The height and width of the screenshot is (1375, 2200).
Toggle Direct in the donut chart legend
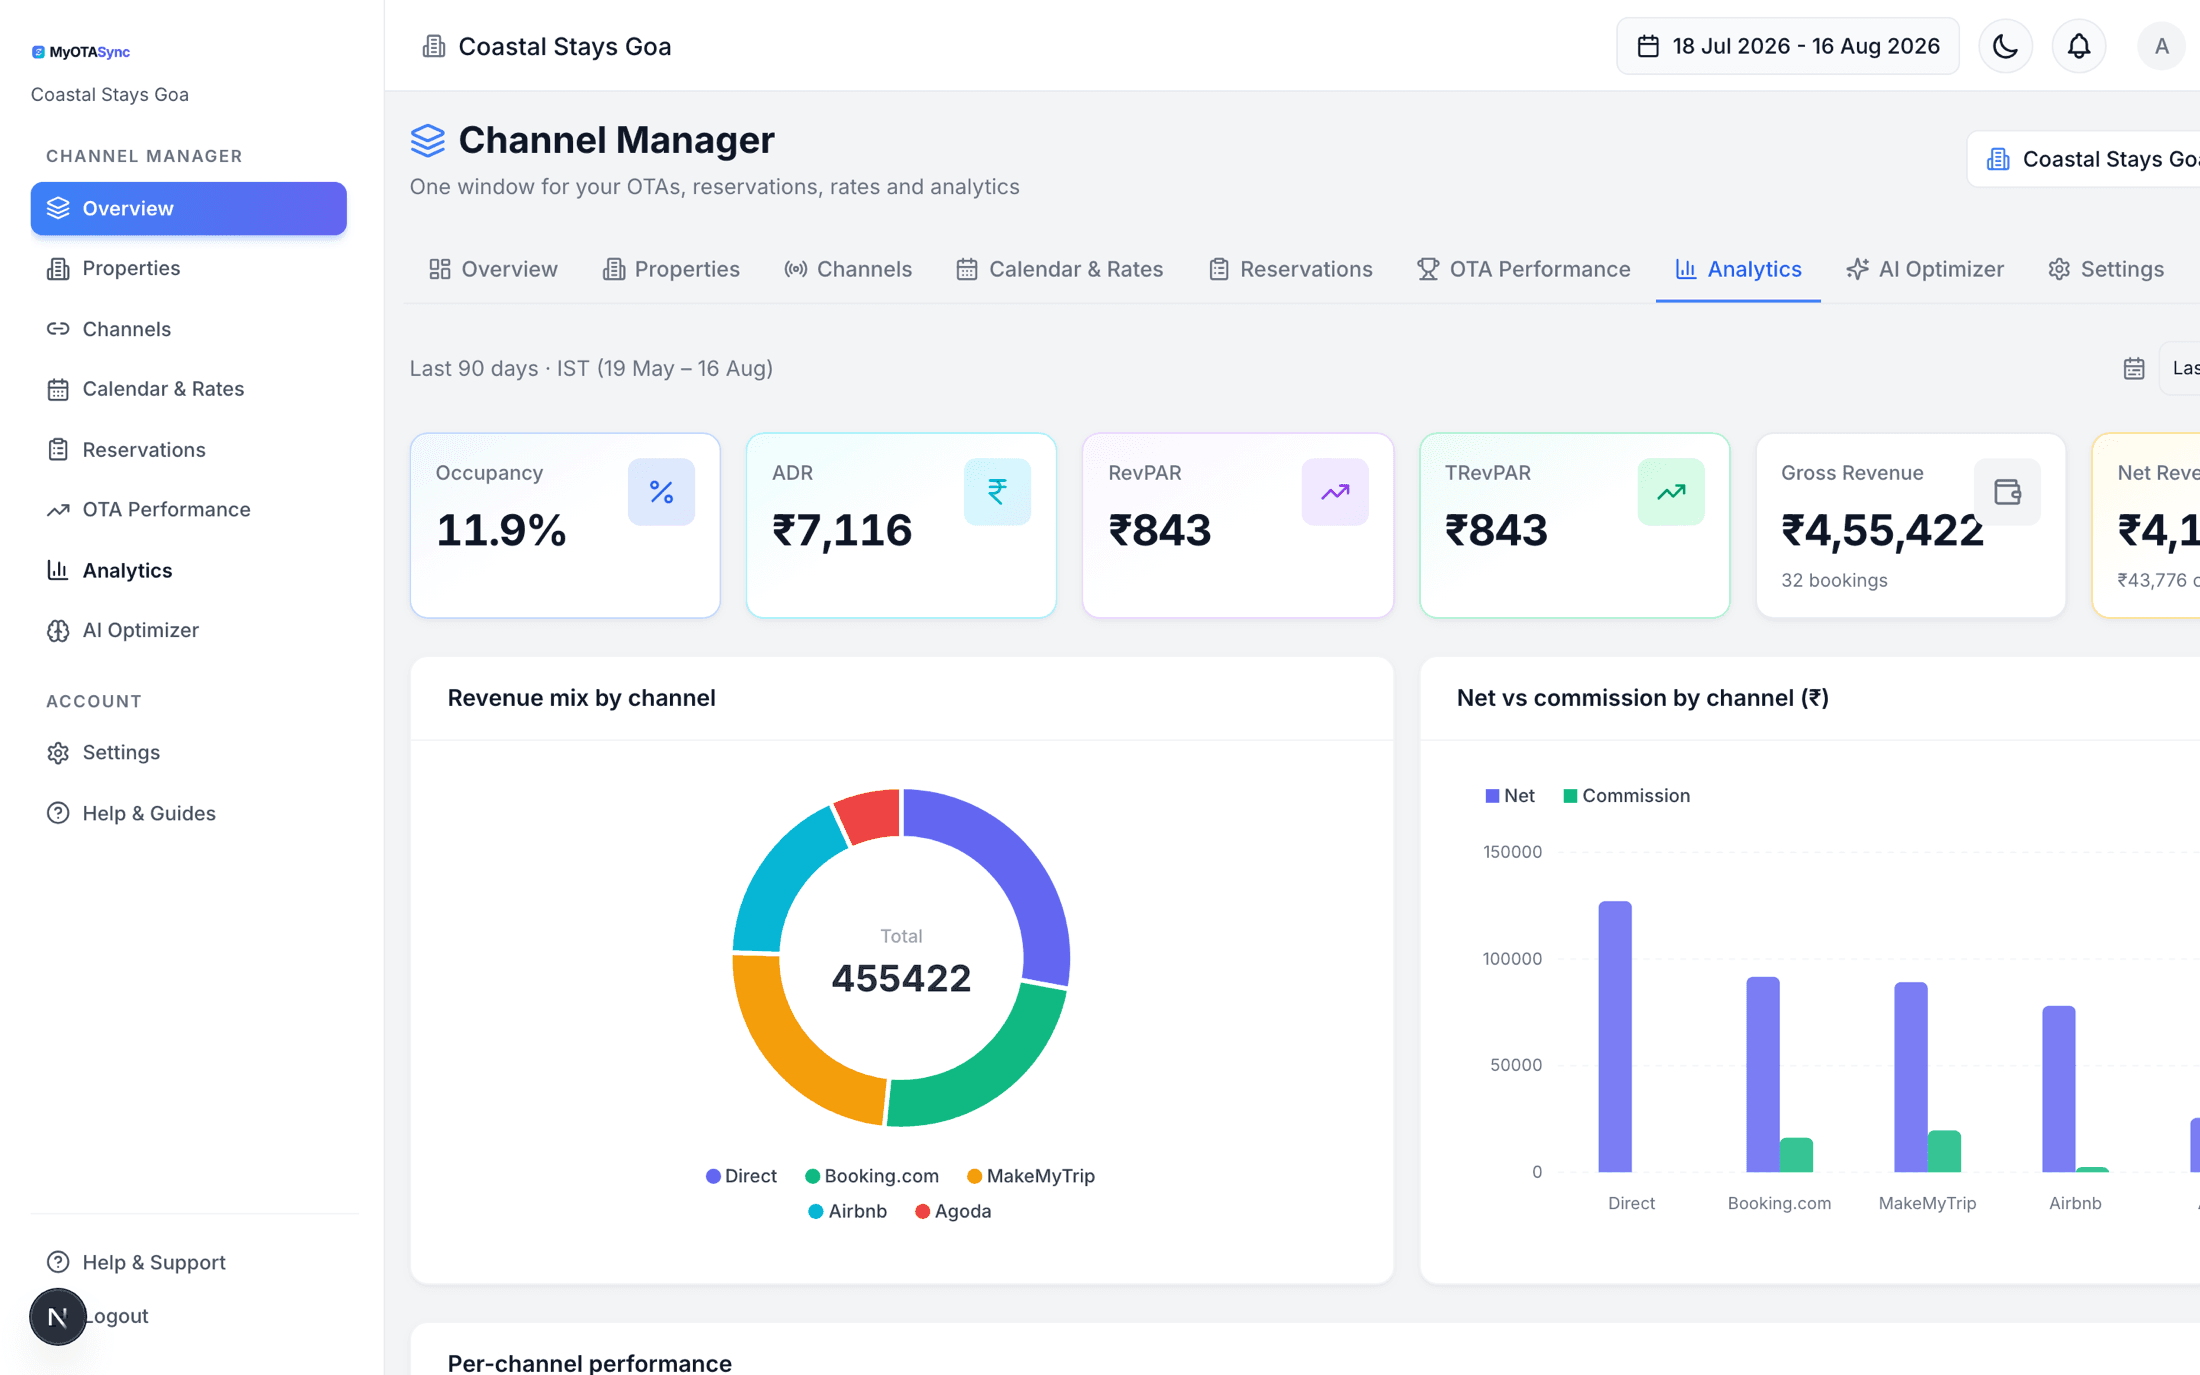(741, 1176)
